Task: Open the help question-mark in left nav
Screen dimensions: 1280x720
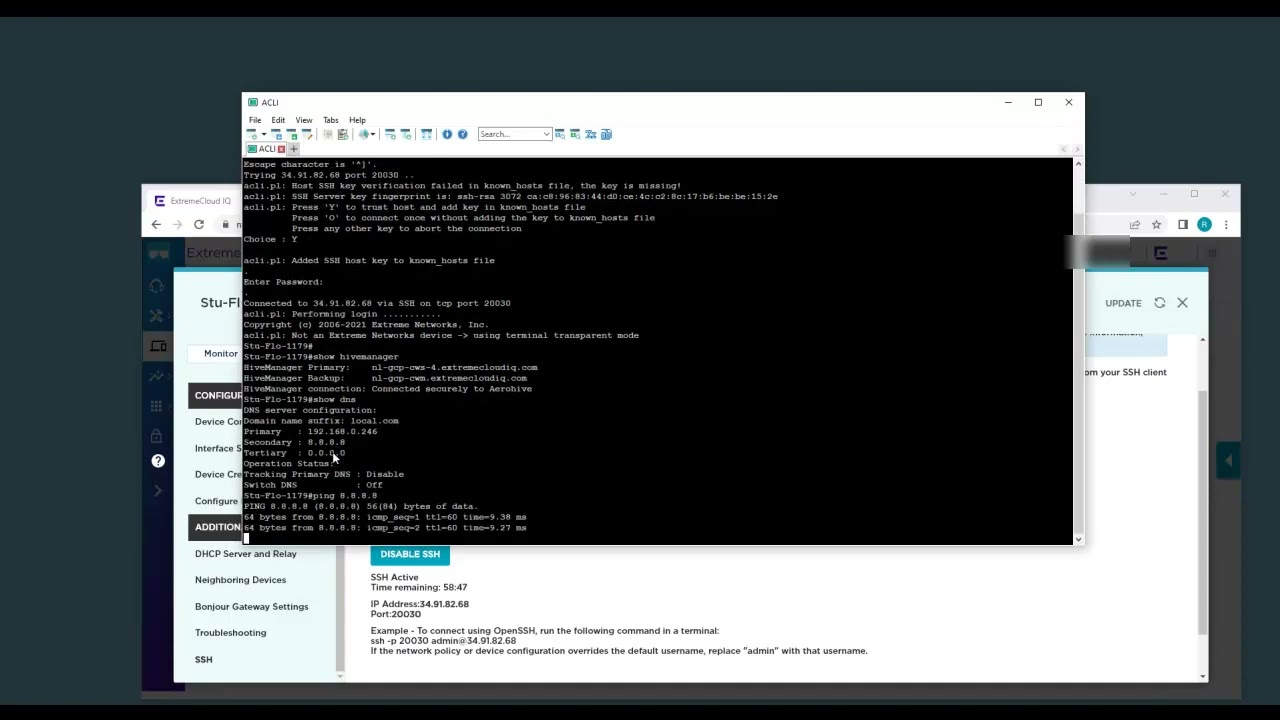Action: pos(158,461)
